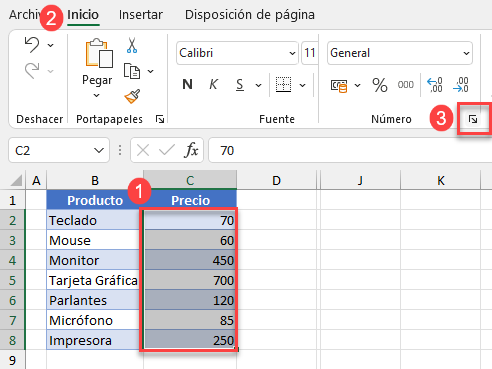The width and height of the screenshot is (492, 369).
Task: Click the Decrease Decimal icon
Action: click(461, 85)
